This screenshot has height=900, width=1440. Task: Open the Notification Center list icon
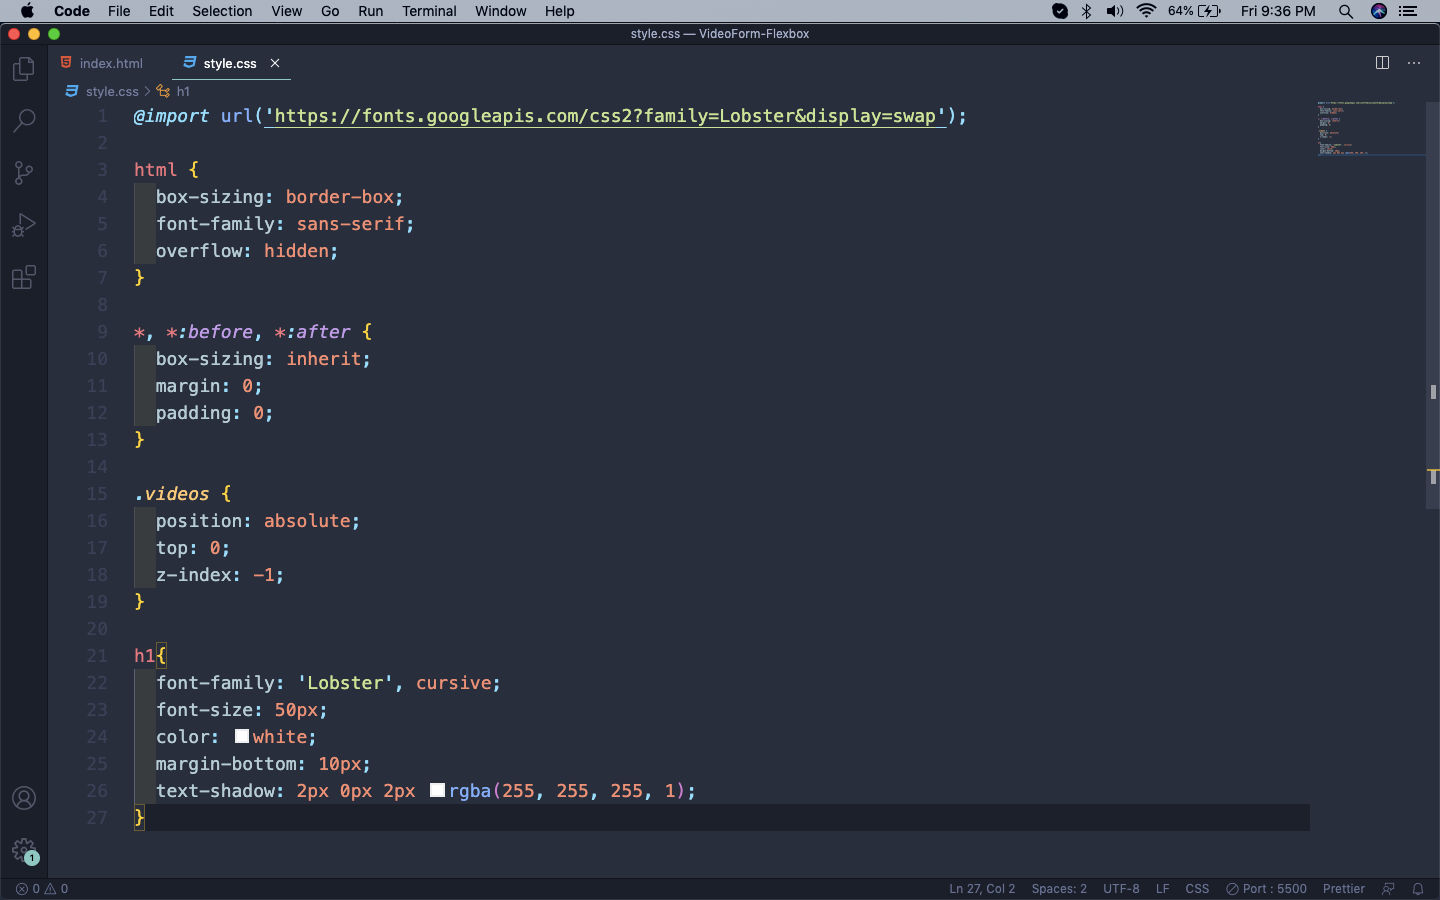tap(1408, 11)
